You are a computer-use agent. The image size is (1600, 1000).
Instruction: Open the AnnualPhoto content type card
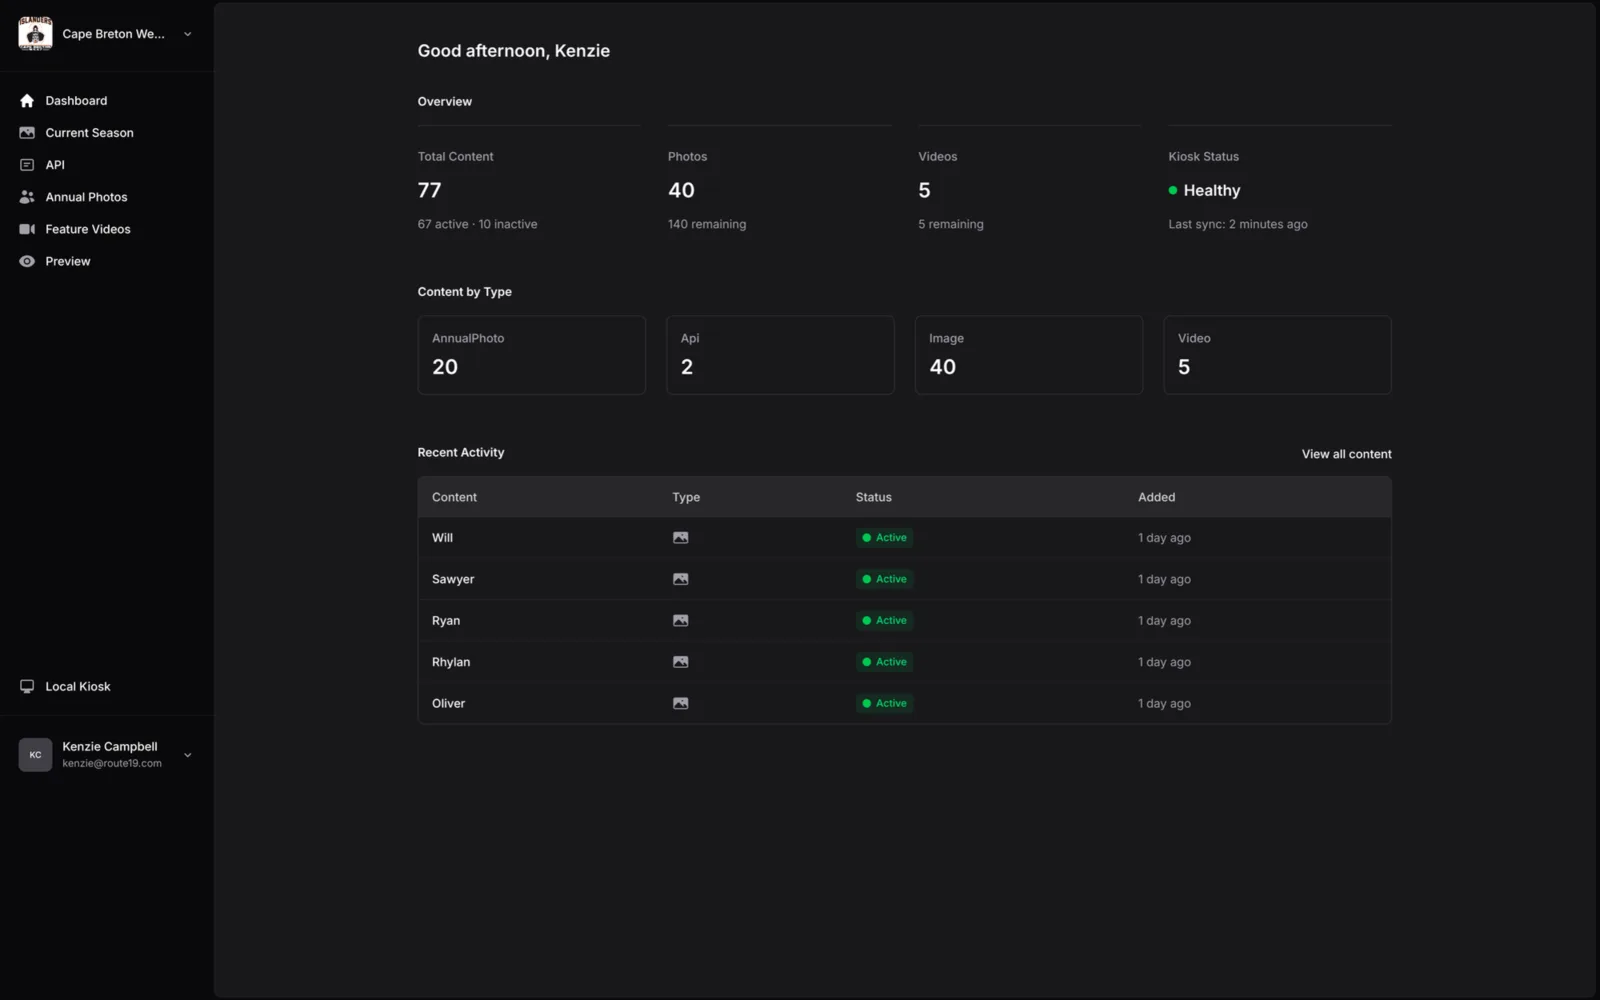(x=531, y=355)
